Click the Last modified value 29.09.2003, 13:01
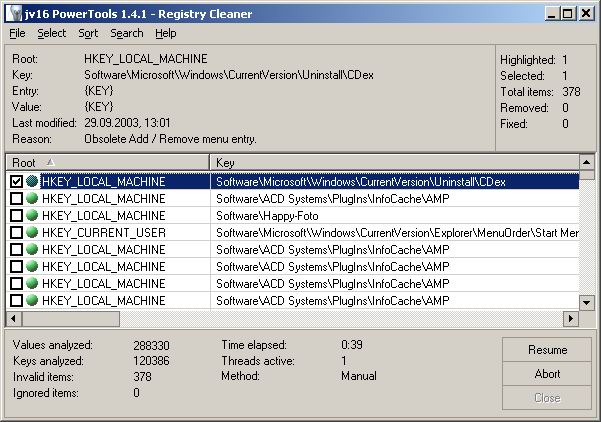 click(127, 123)
